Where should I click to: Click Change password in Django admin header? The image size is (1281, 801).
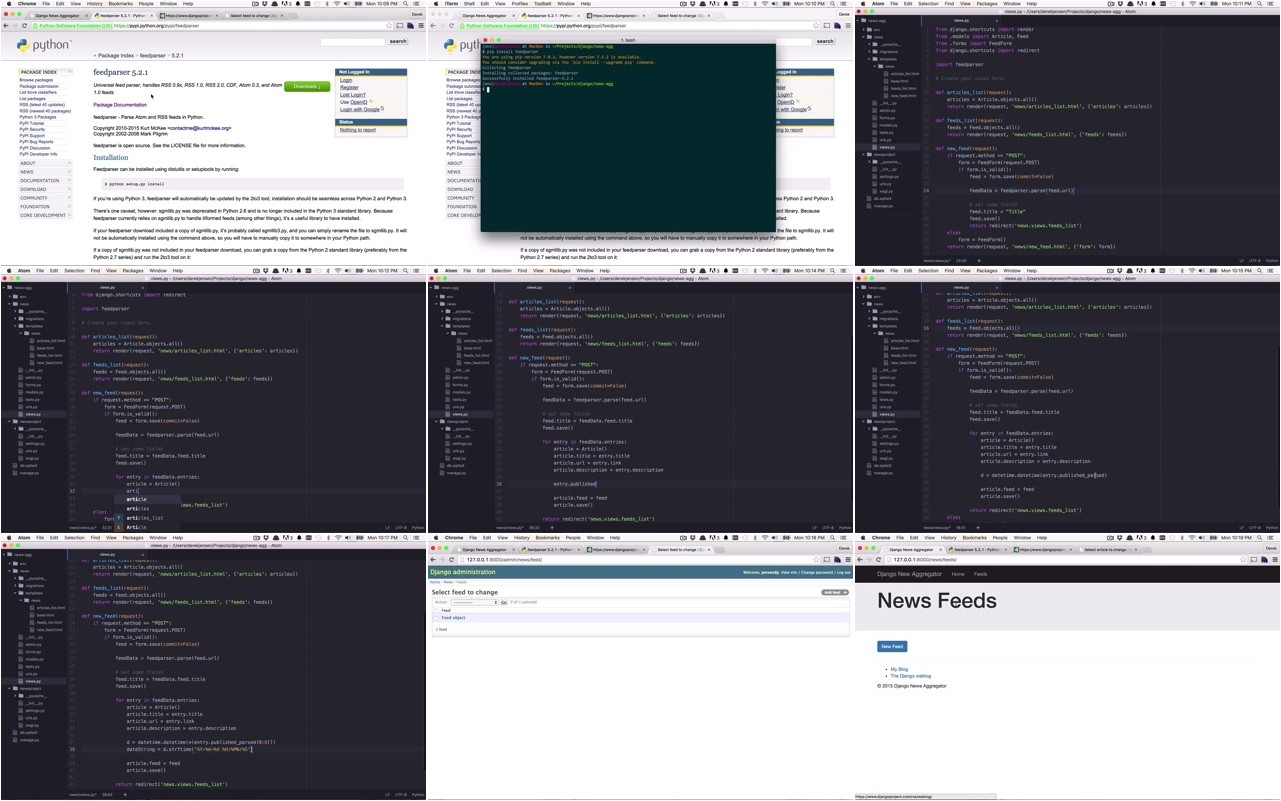coord(818,572)
